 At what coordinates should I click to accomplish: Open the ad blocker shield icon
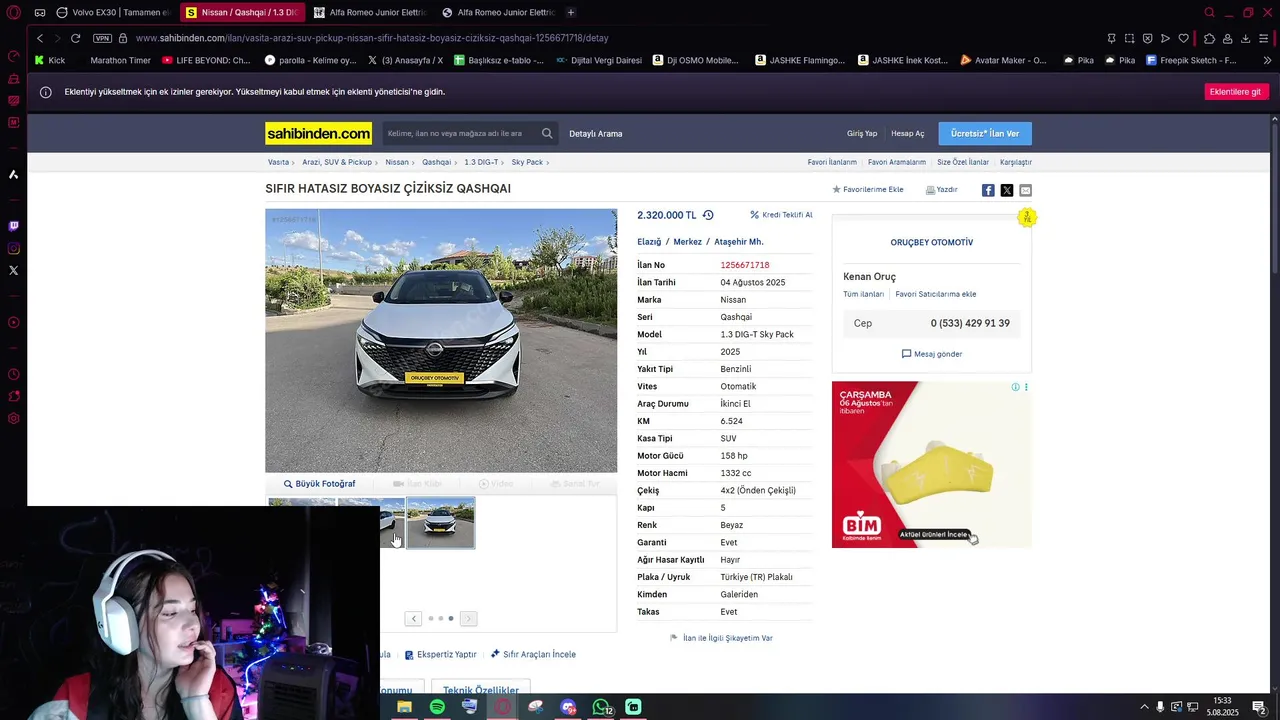coord(1147,38)
